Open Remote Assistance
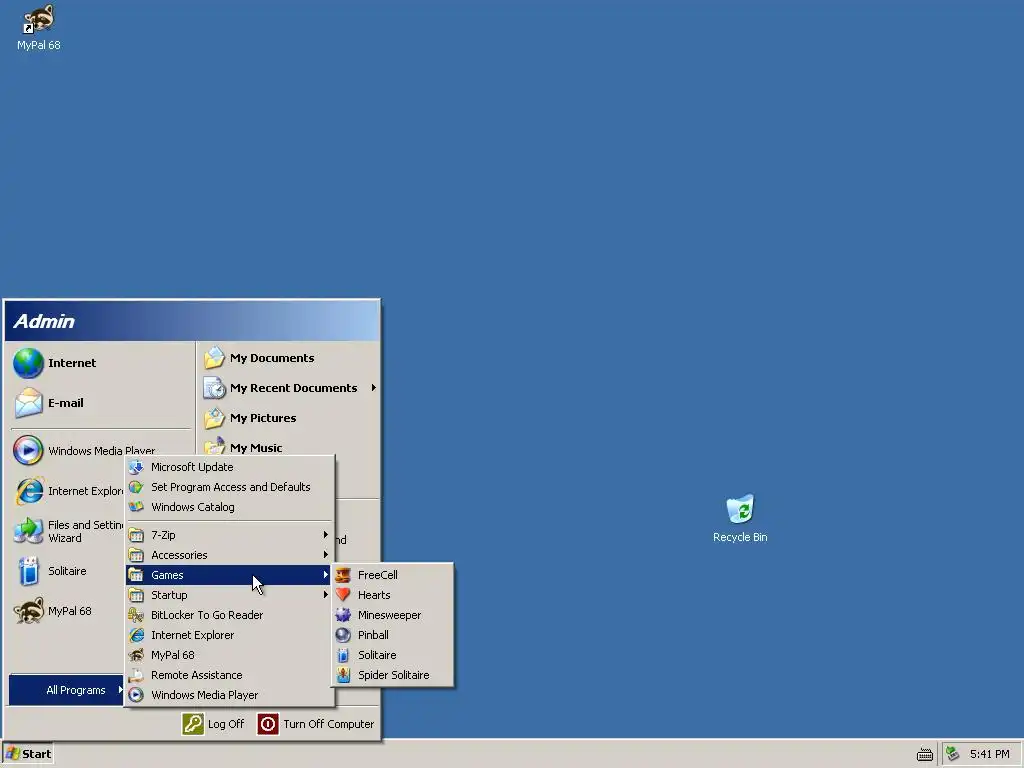 [229, 675]
